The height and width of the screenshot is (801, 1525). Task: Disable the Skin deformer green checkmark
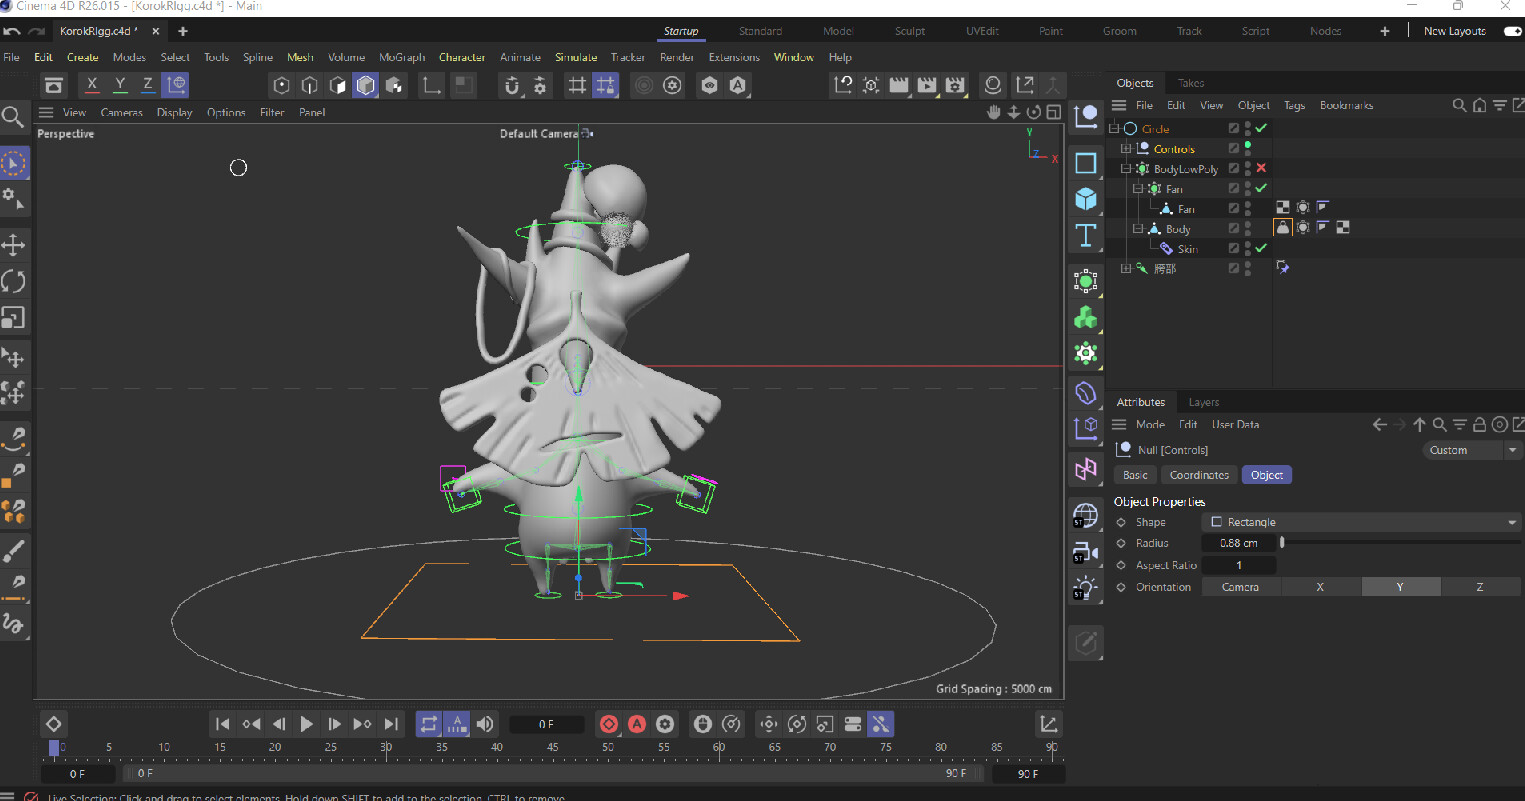(1262, 248)
